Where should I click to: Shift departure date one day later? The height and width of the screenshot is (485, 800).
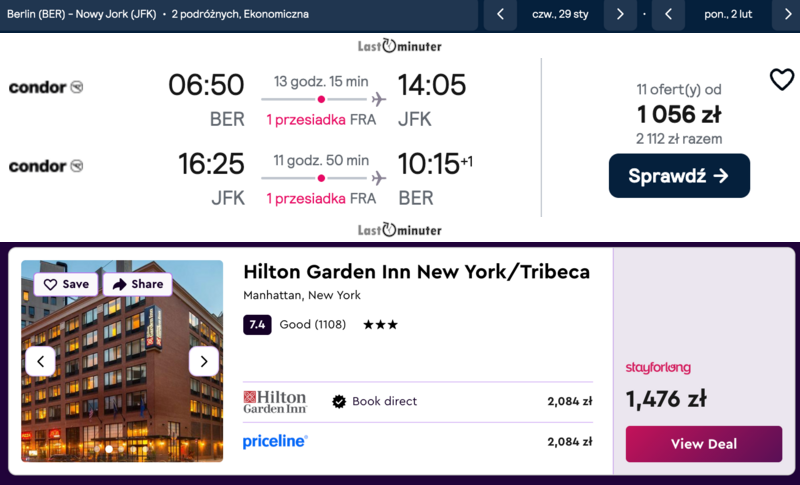point(620,14)
